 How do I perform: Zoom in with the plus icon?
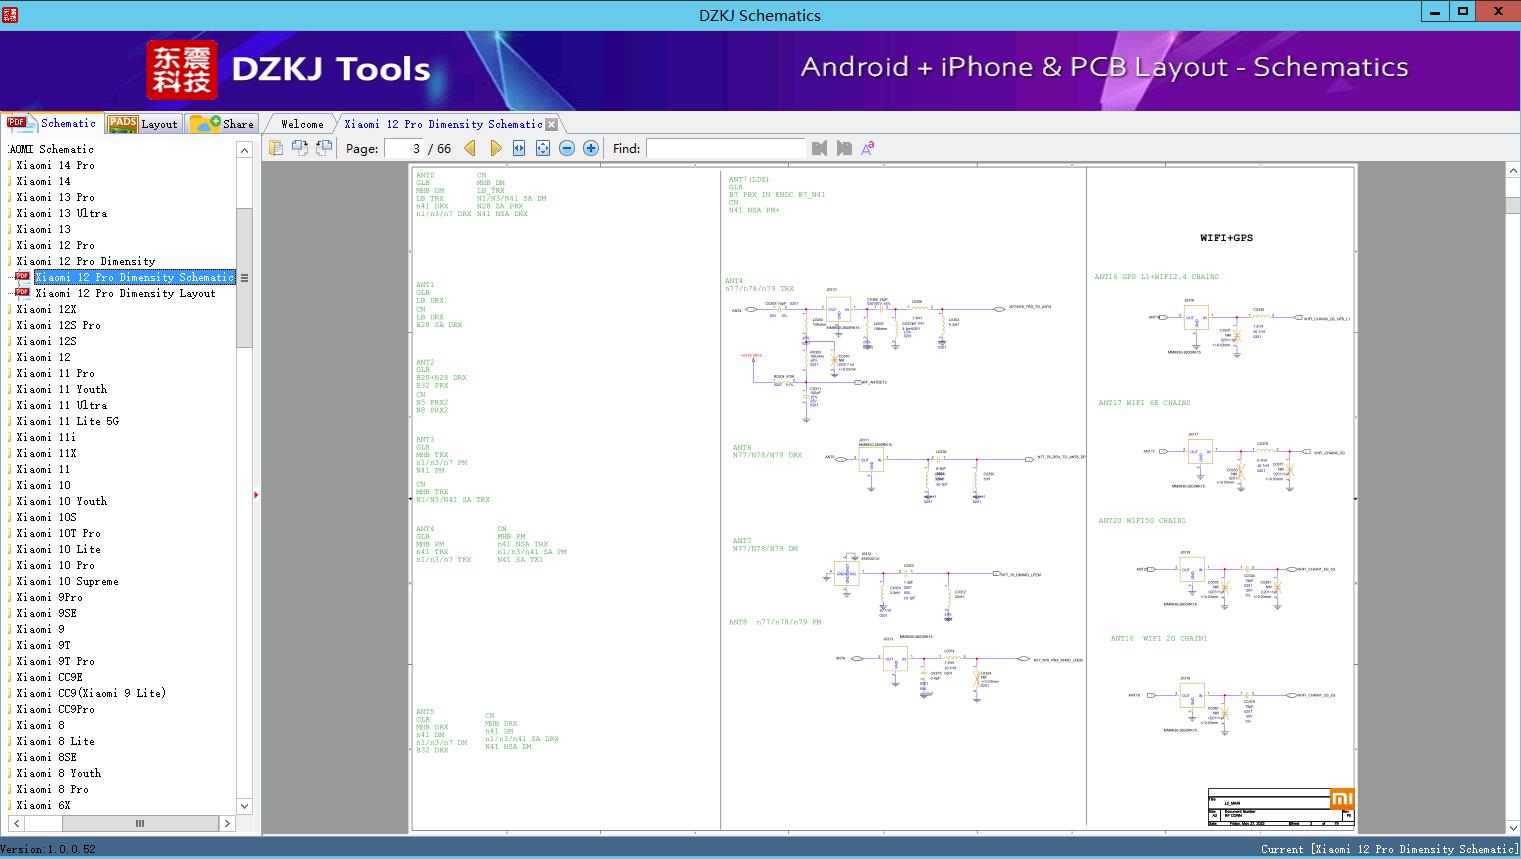point(591,148)
